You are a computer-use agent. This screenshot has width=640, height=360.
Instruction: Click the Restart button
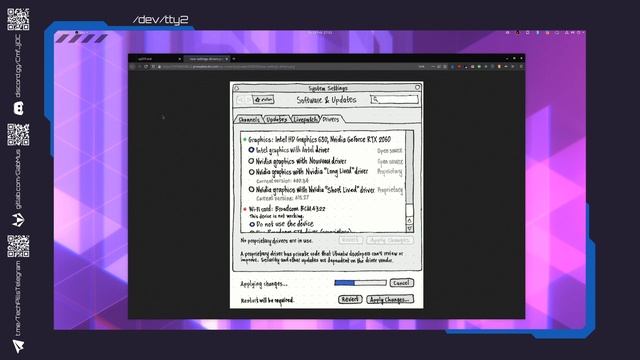[x=350, y=299]
